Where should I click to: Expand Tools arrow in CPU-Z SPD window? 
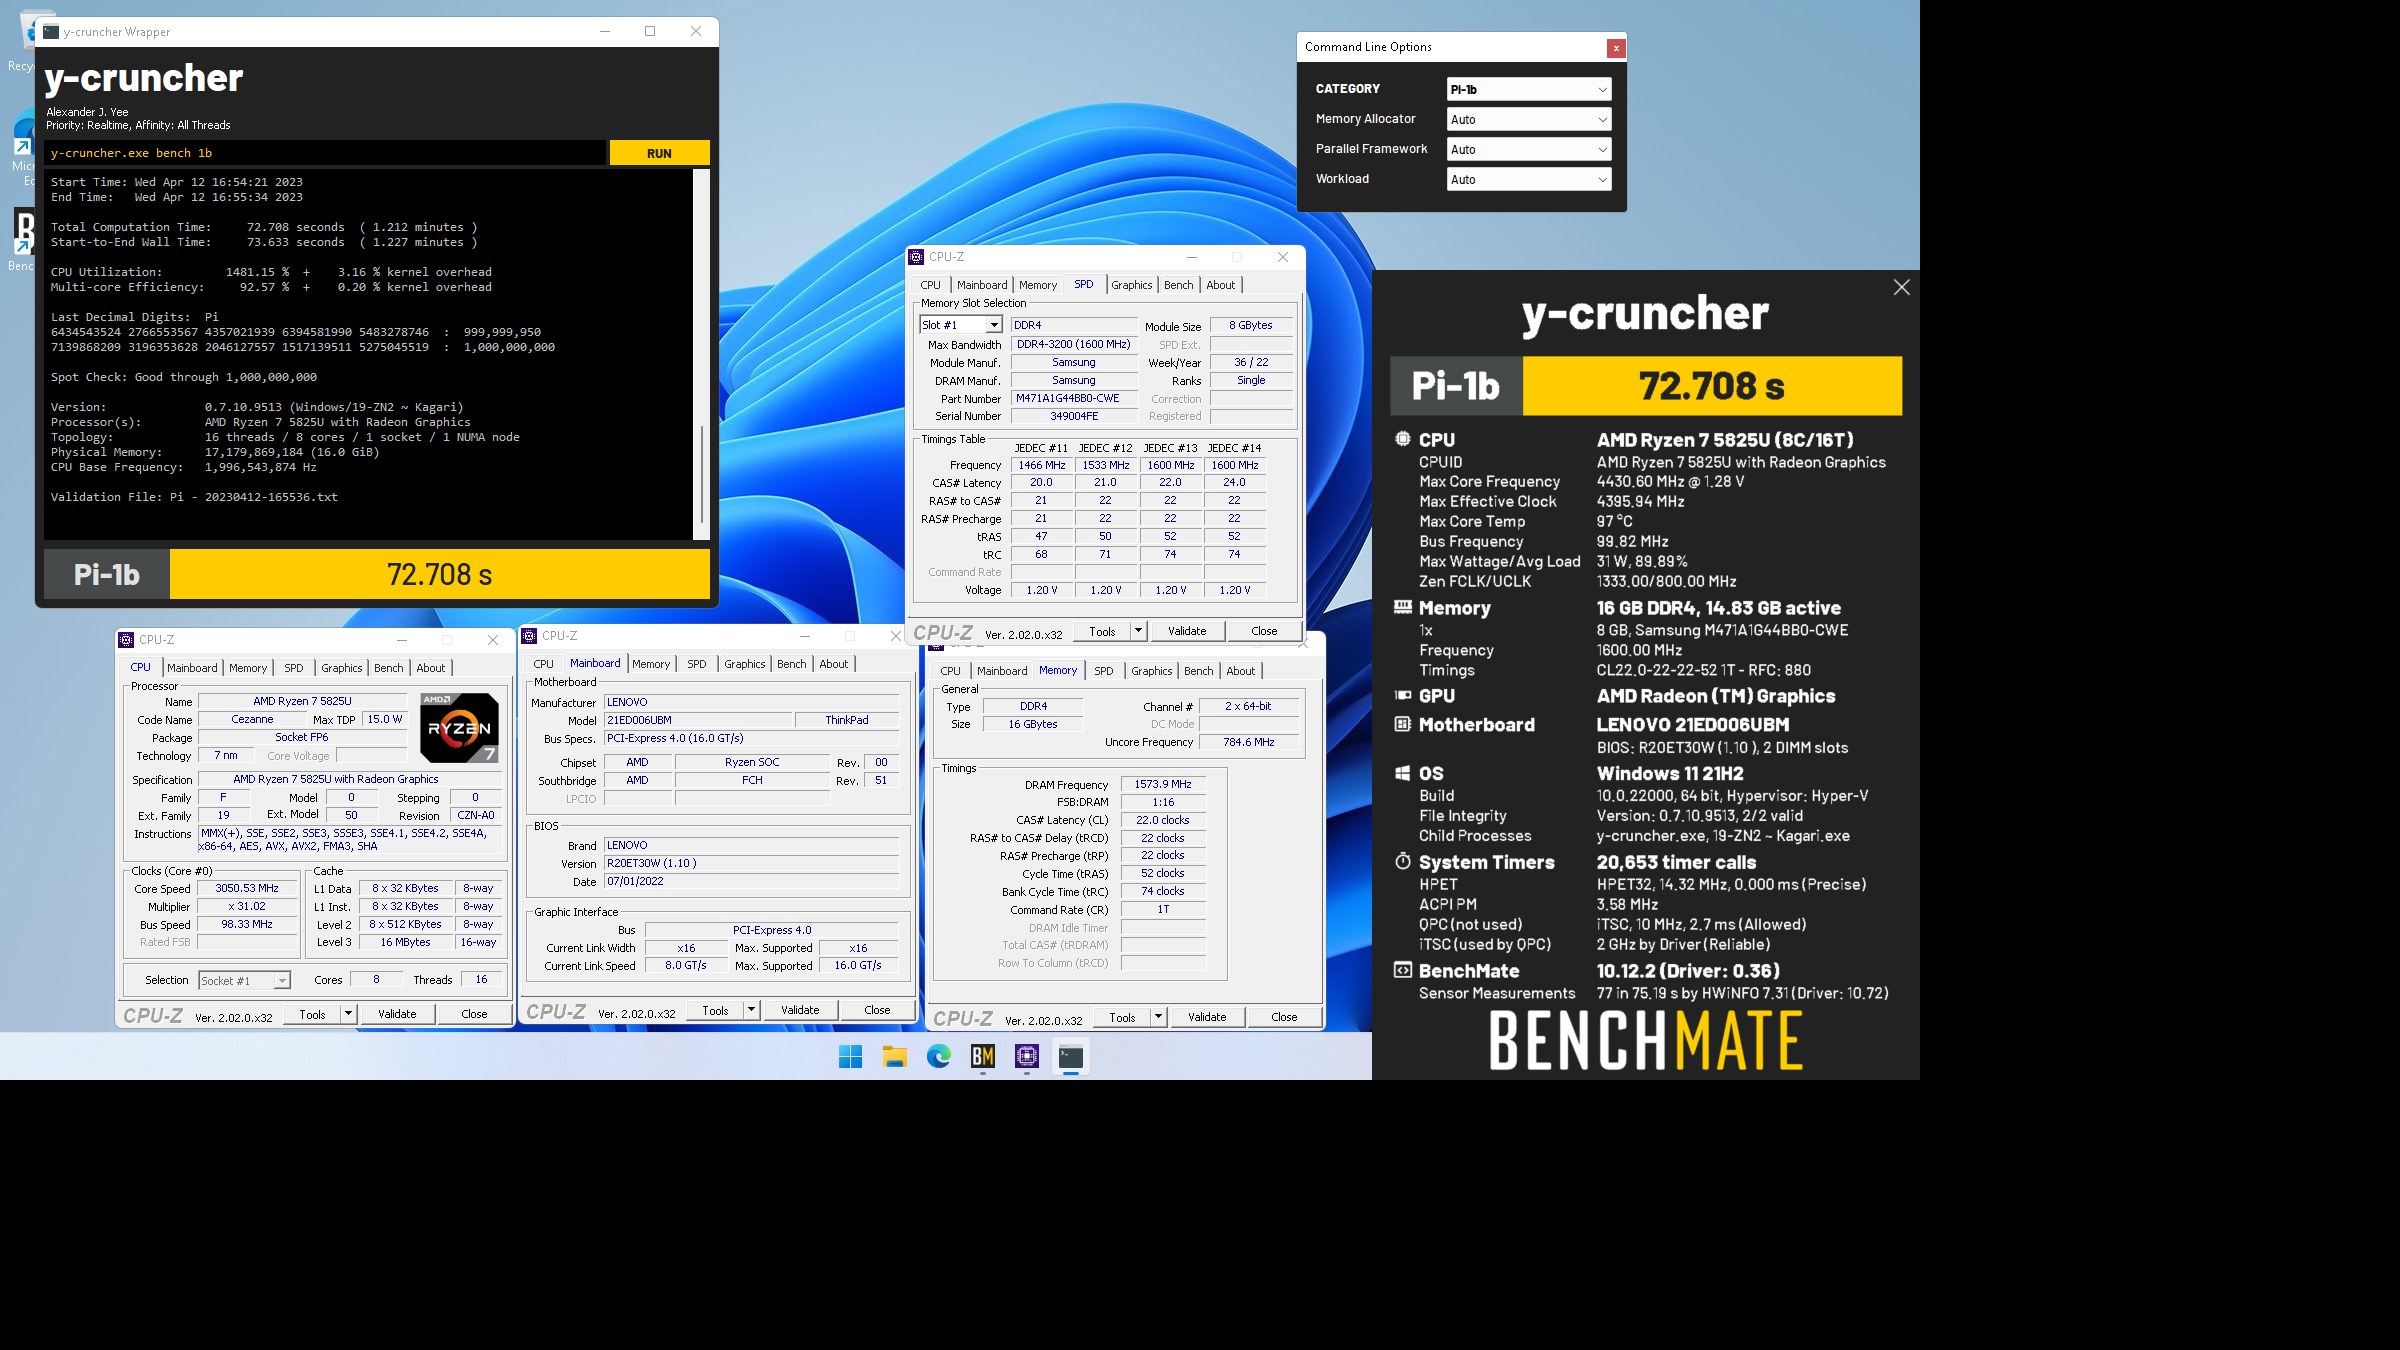(1138, 631)
